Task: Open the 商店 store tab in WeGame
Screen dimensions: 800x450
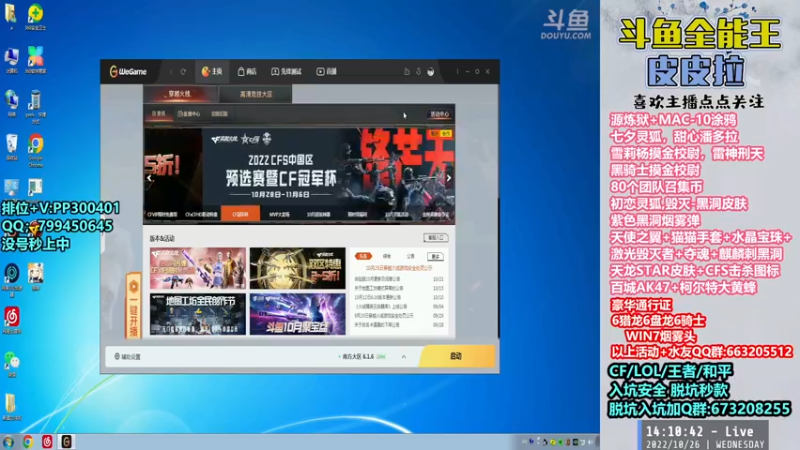Action: [x=247, y=71]
